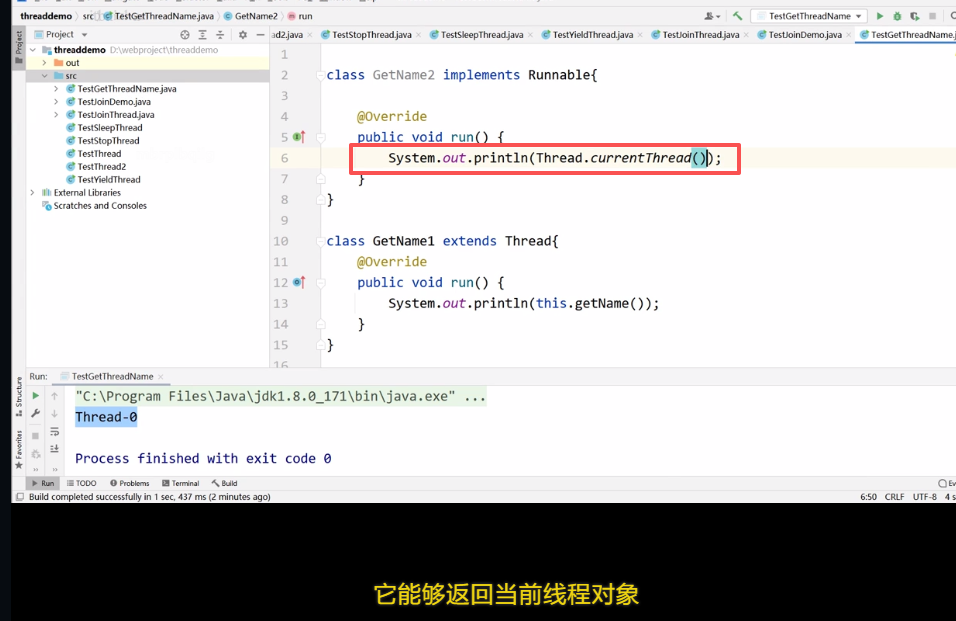Open the Problems tool window
Viewport: 956px width, 621px height.
[129, 483]
